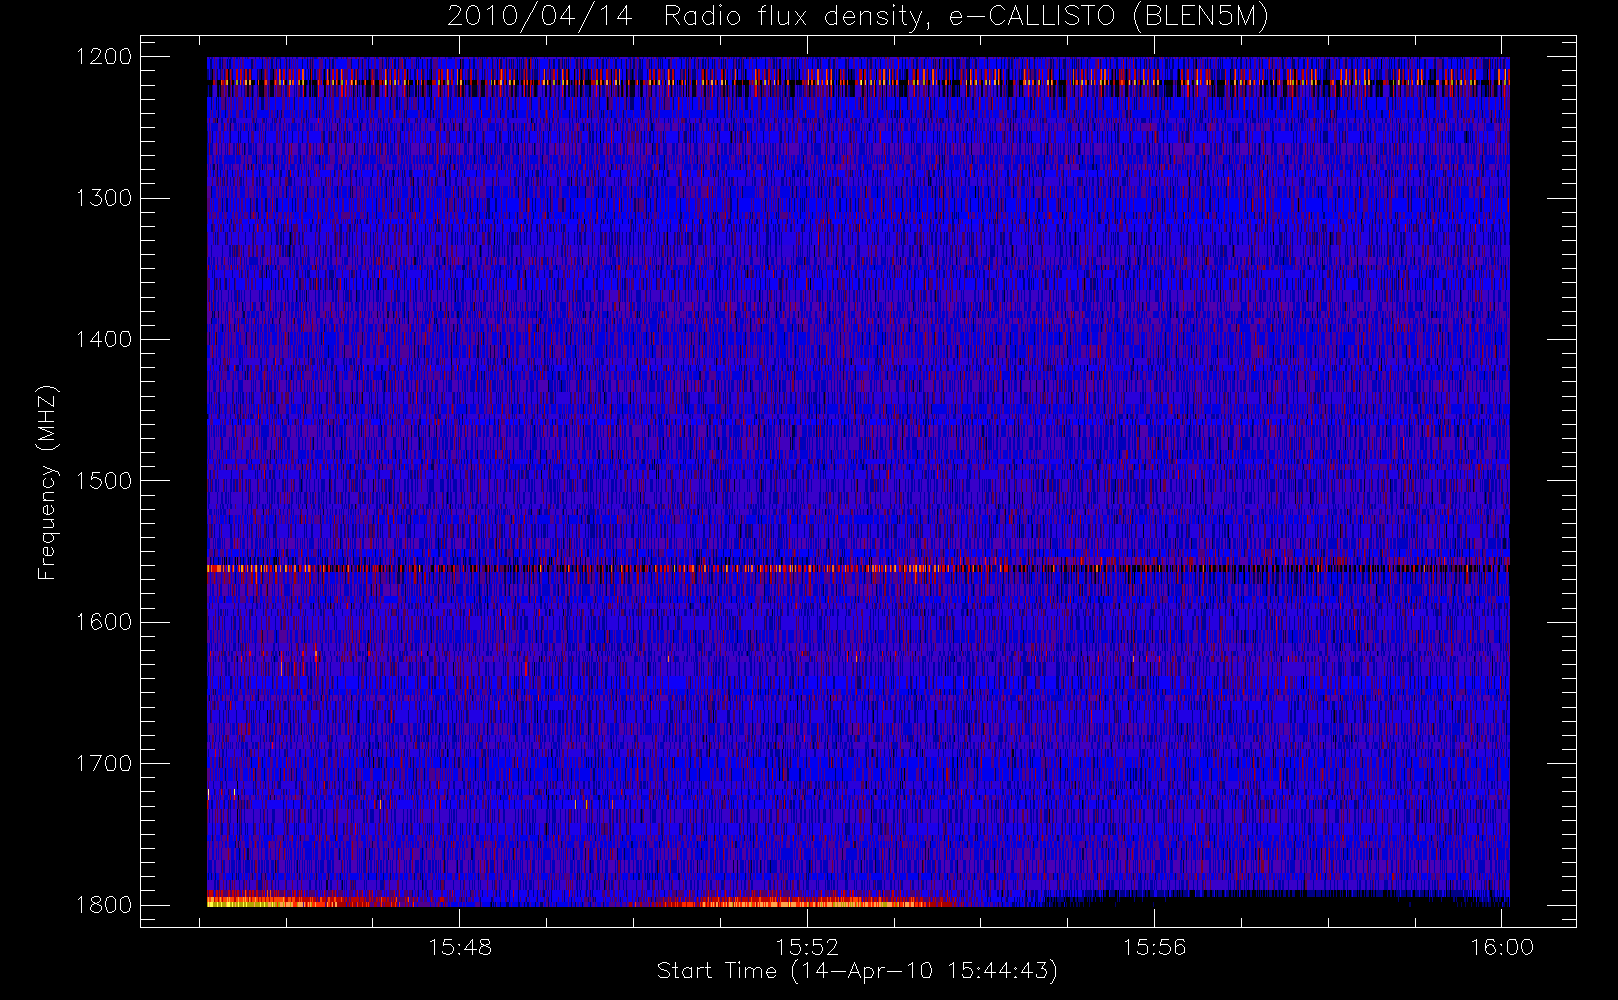This screenshot has width=1618, height=1000.
Task: Click the 15:52 time tick label
Action: pyautogui.click(x=807, y=947)
